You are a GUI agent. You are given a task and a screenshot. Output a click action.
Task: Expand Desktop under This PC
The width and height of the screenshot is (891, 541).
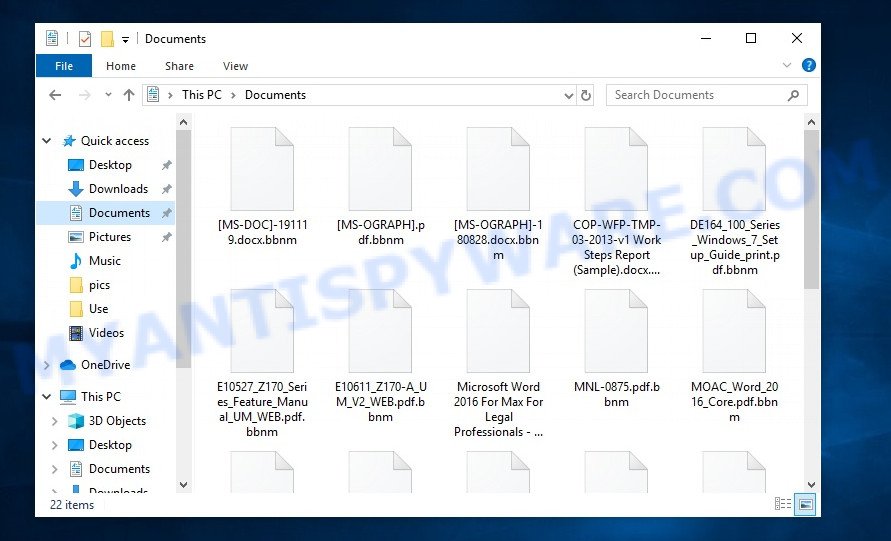coord(55,445)
